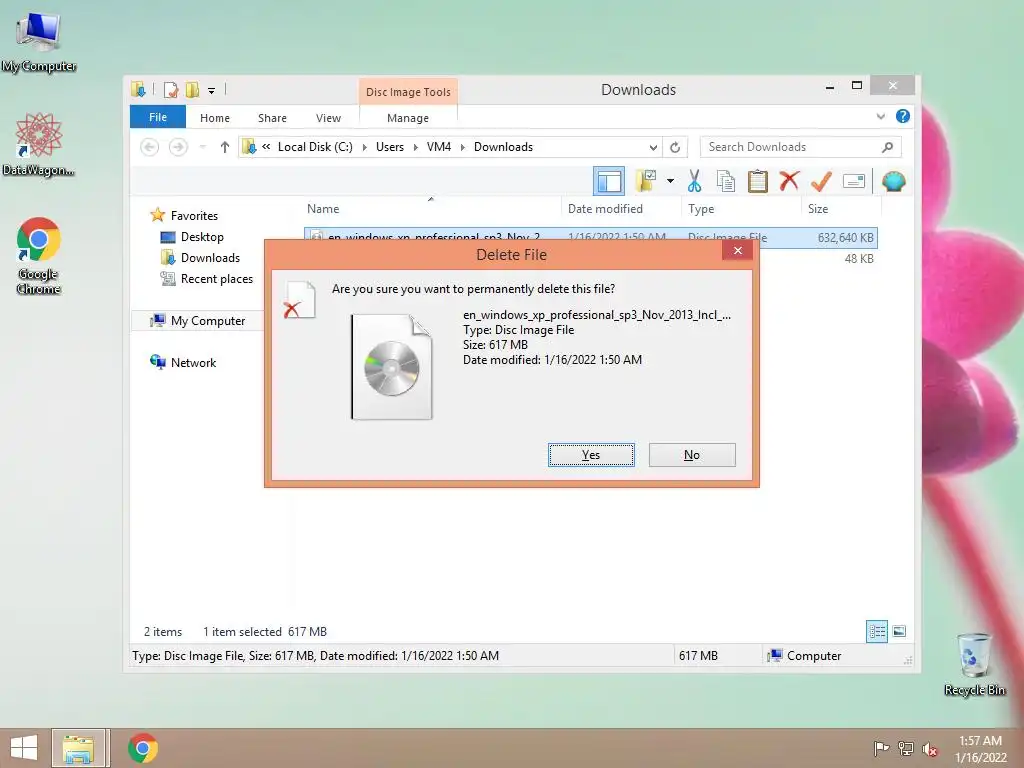The image size is (1024, 768).
Task: Close the Delete File dialog
Action: 737,251
